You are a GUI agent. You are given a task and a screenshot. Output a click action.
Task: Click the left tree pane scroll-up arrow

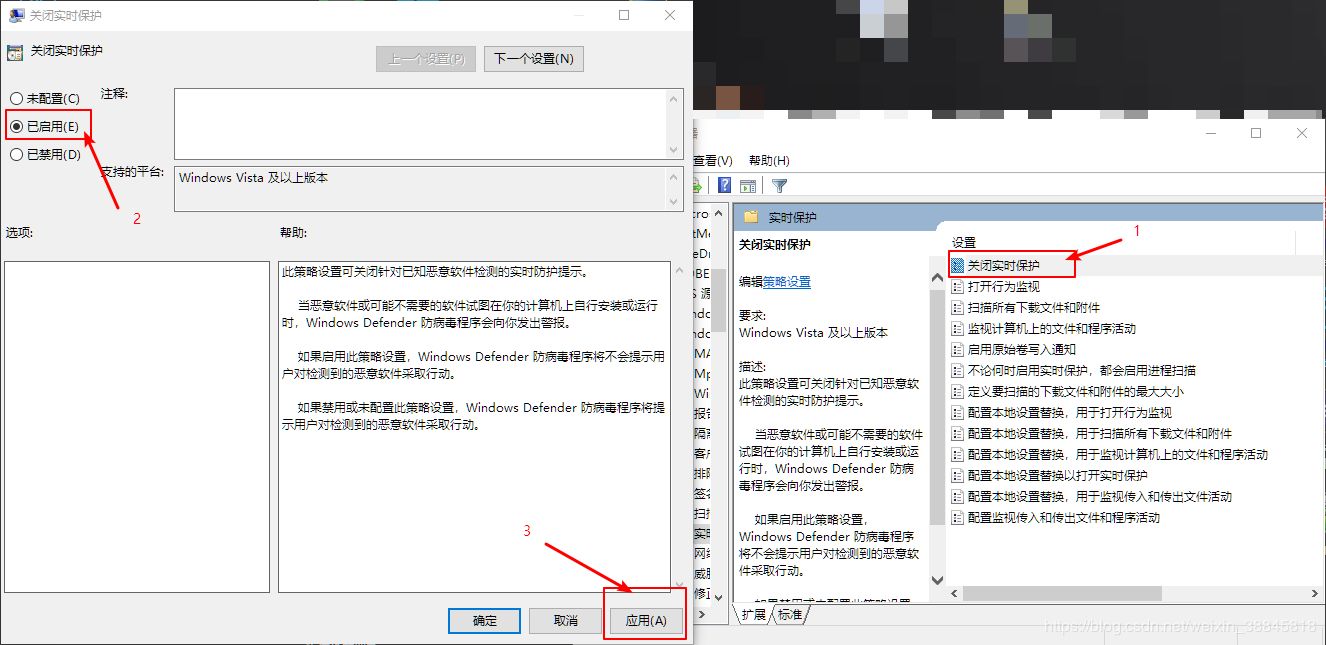(x=718, y=212)
